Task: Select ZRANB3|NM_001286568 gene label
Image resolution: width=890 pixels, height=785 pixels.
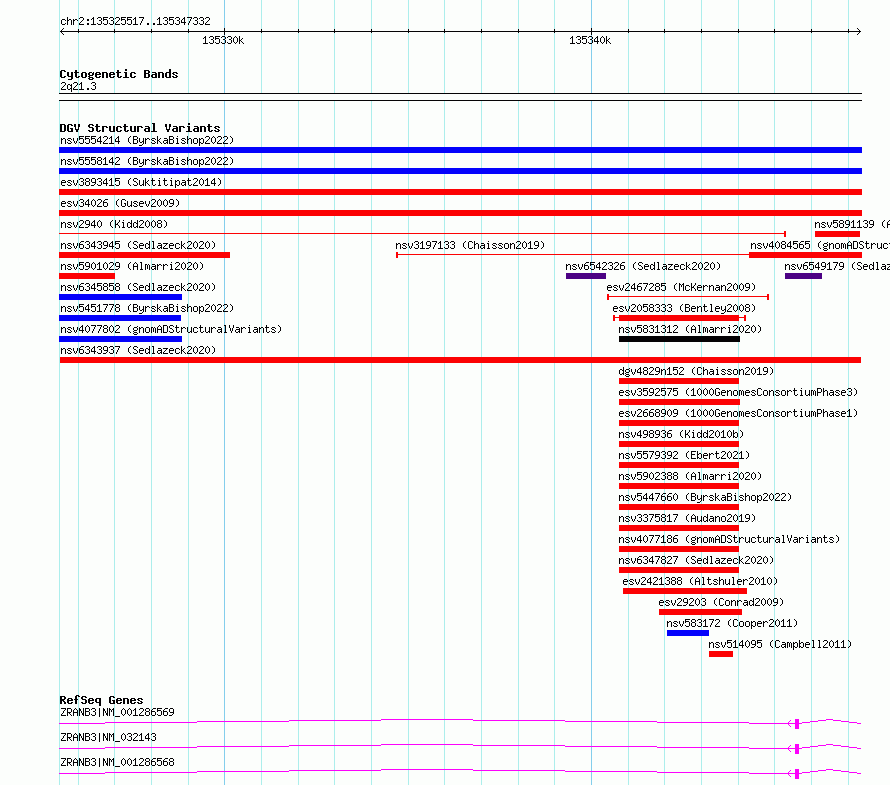Action: (x=117, y=762)
